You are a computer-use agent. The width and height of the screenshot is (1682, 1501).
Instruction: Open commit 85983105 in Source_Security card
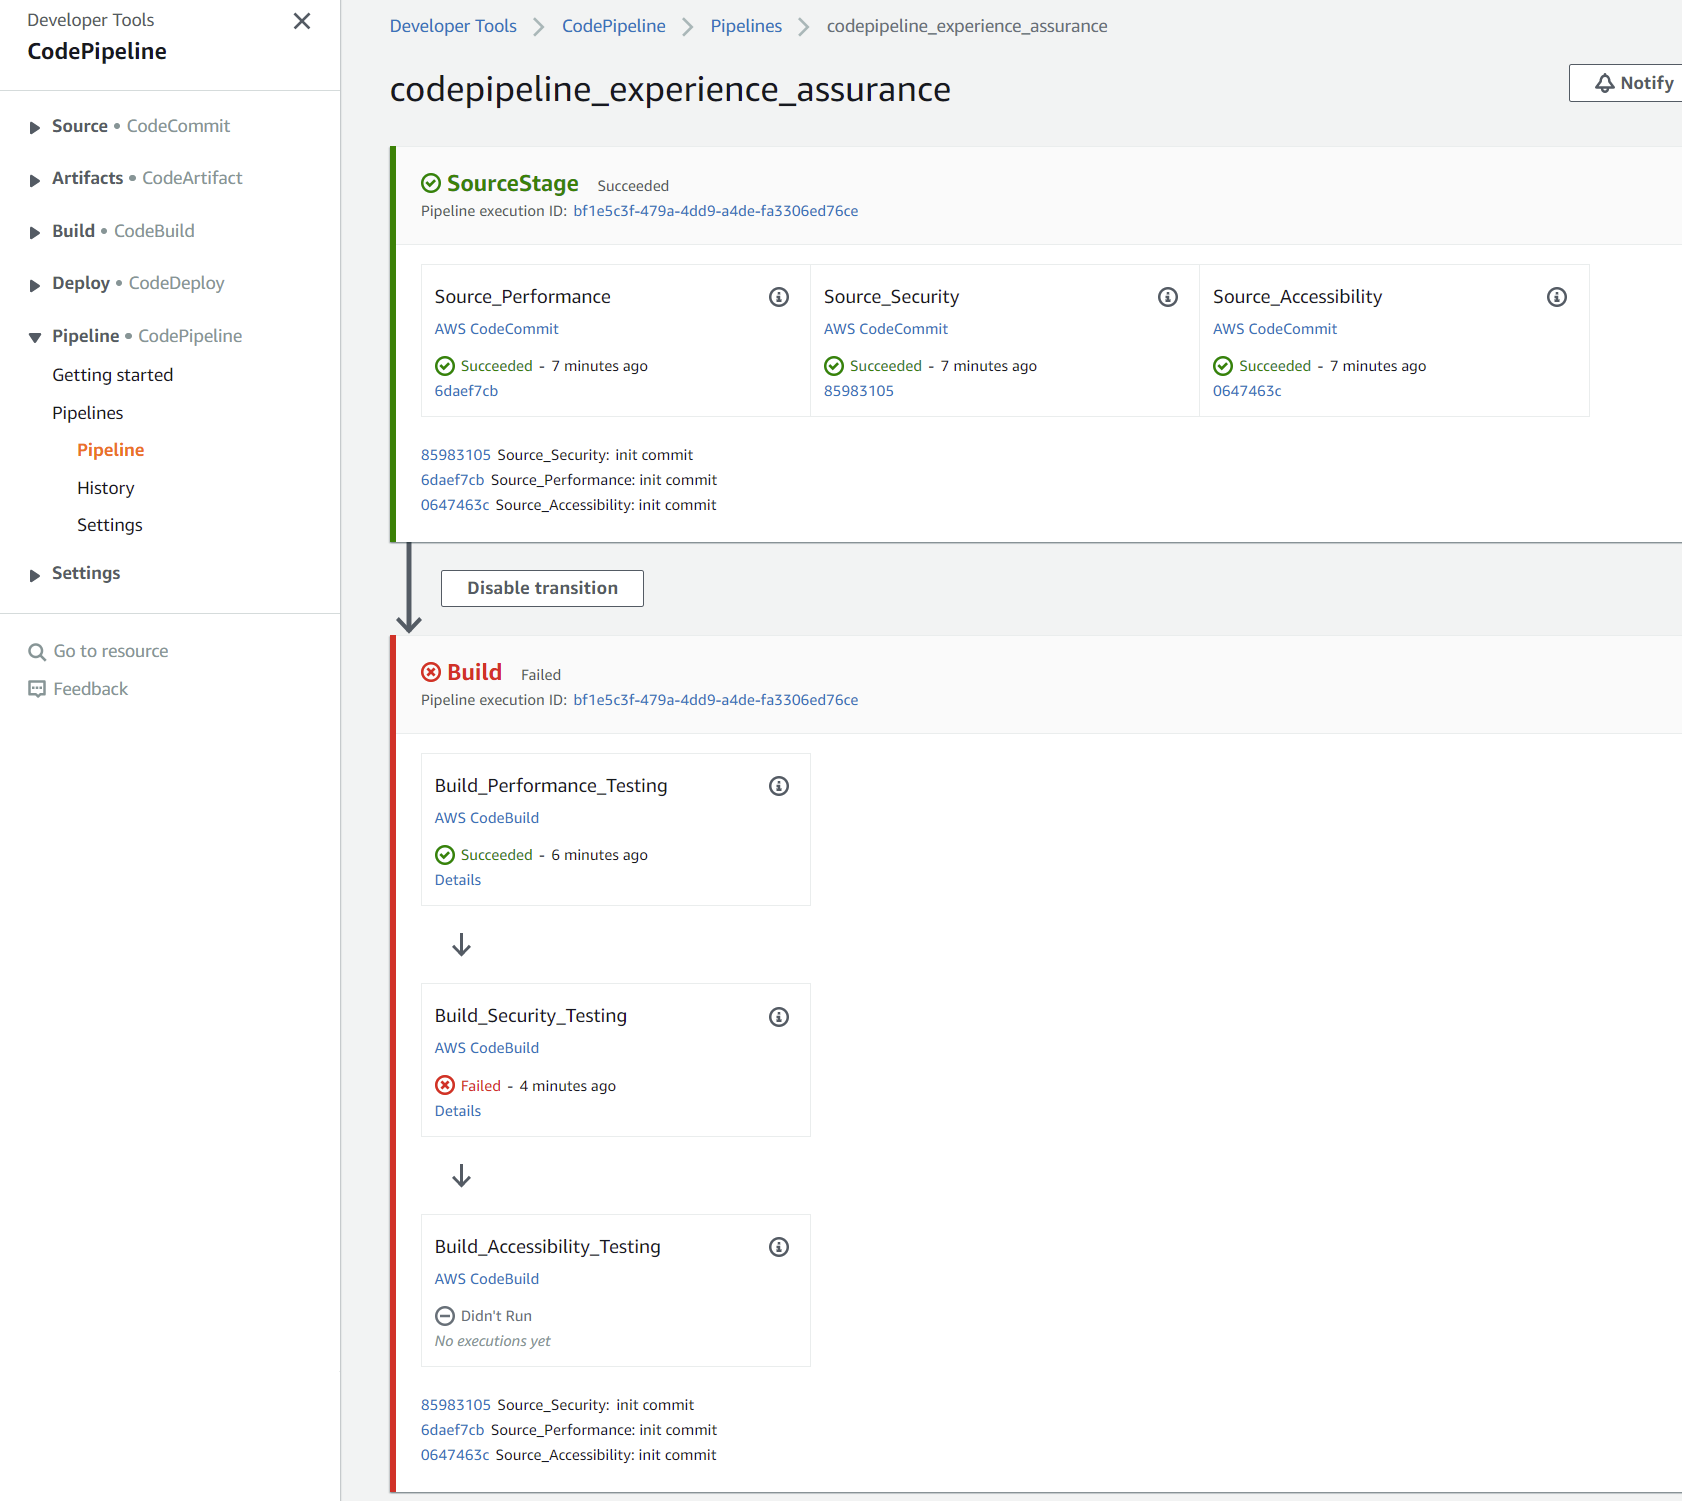click(859, 391)
